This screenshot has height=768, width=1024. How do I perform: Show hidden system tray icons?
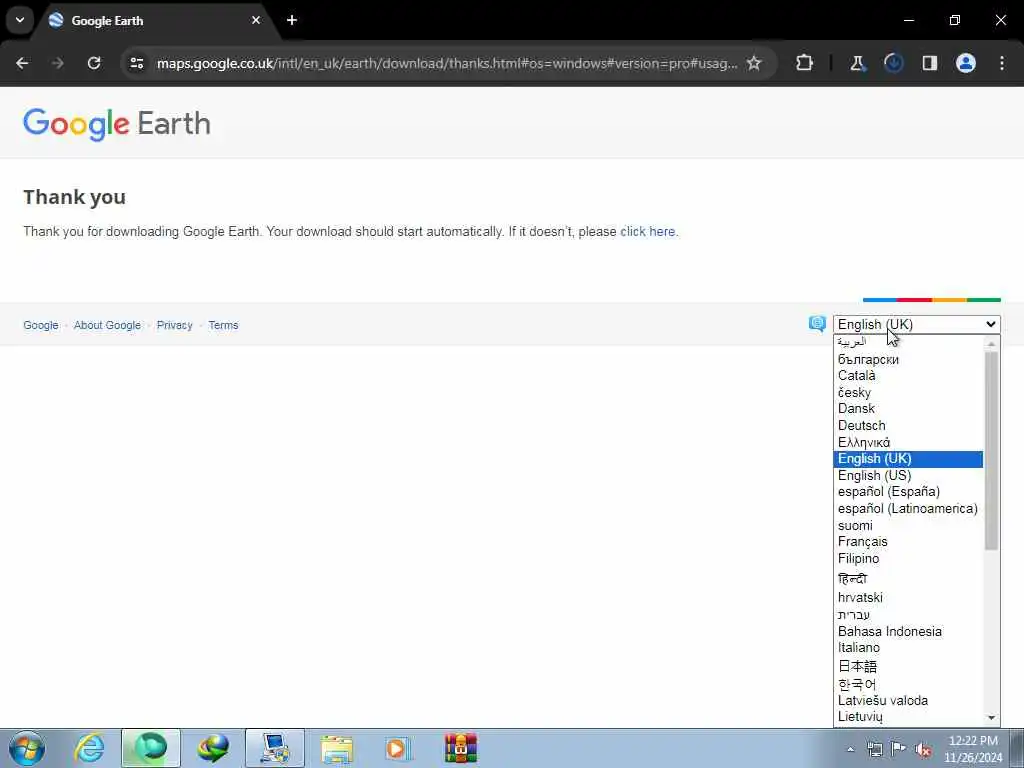850,749
